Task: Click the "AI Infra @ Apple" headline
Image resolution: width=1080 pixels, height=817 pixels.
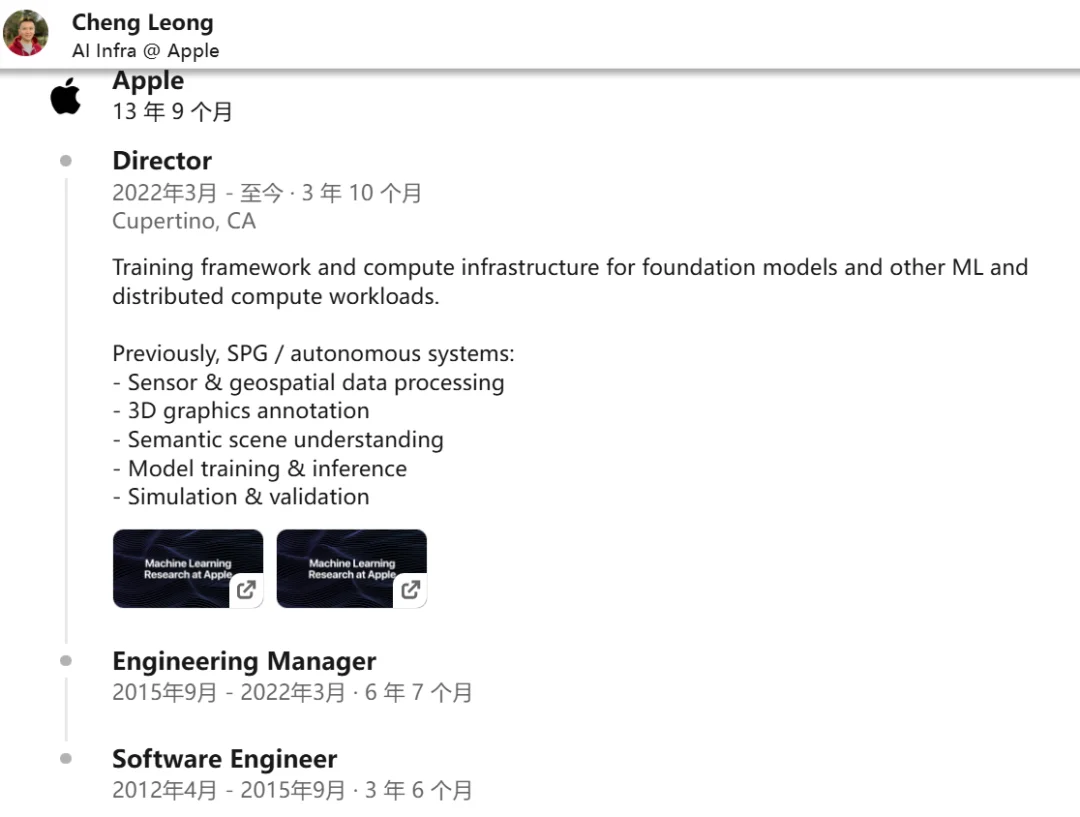Action: coord(145,51)
